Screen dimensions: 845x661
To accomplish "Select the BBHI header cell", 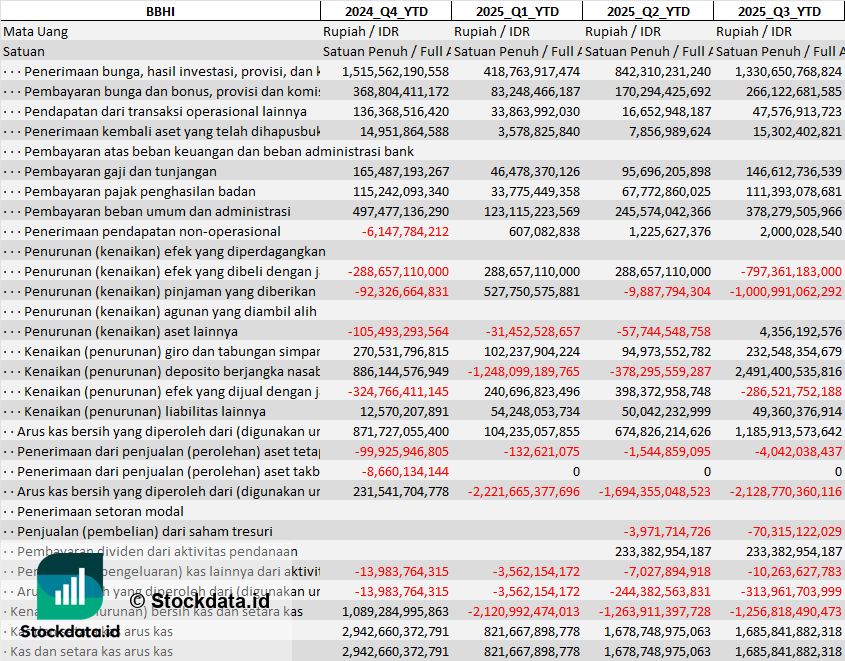I will (160, 11).
